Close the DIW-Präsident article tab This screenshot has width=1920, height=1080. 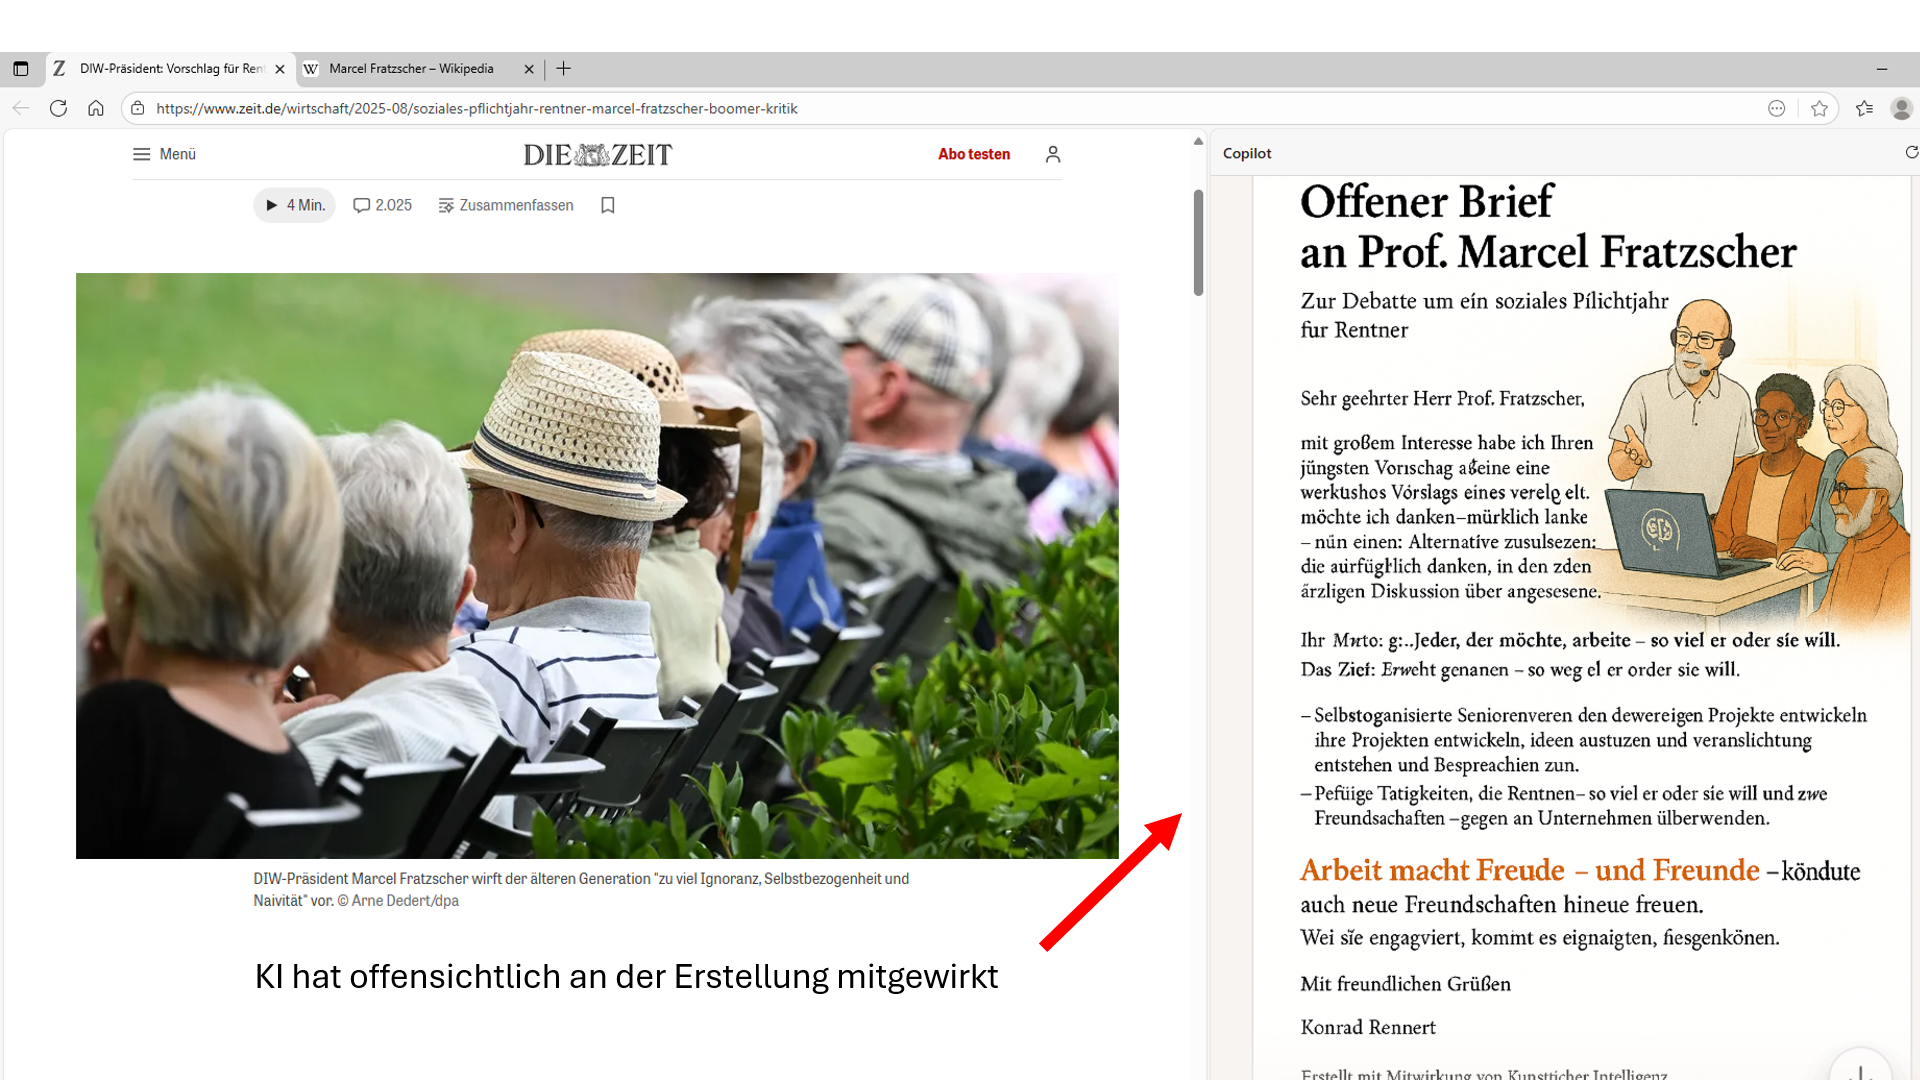(280, 69)
